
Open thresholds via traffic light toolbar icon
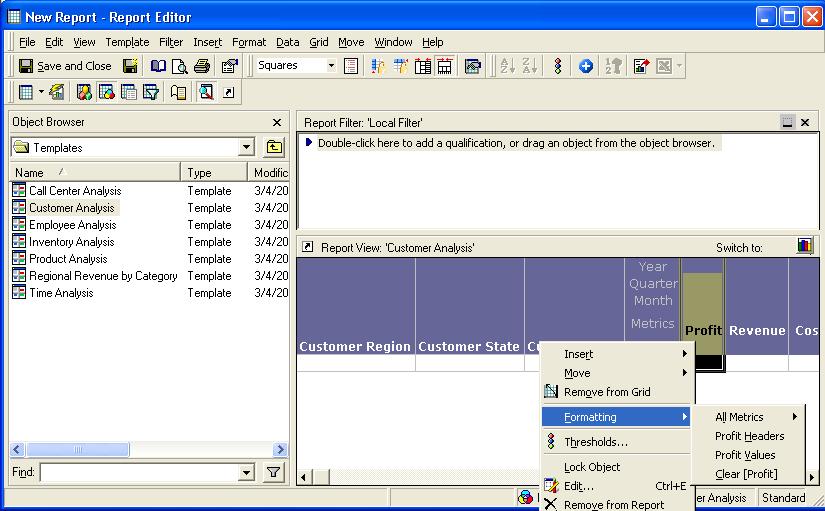(558, 66)
